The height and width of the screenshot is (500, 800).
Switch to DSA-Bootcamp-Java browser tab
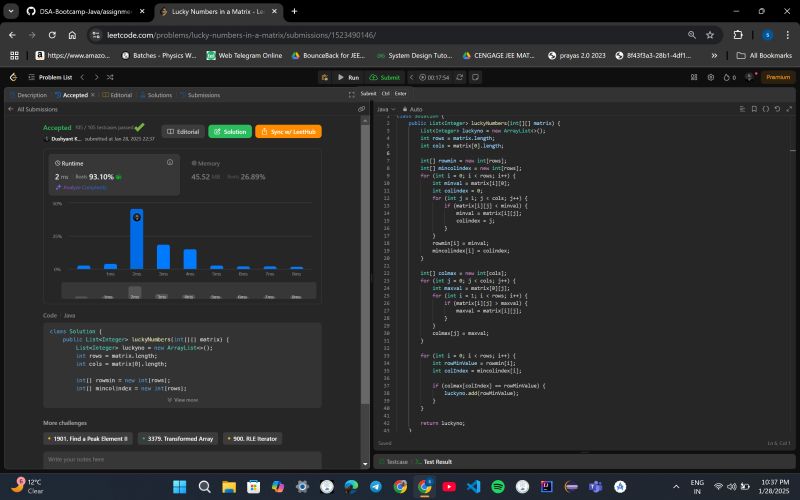(x=85, y=11)
